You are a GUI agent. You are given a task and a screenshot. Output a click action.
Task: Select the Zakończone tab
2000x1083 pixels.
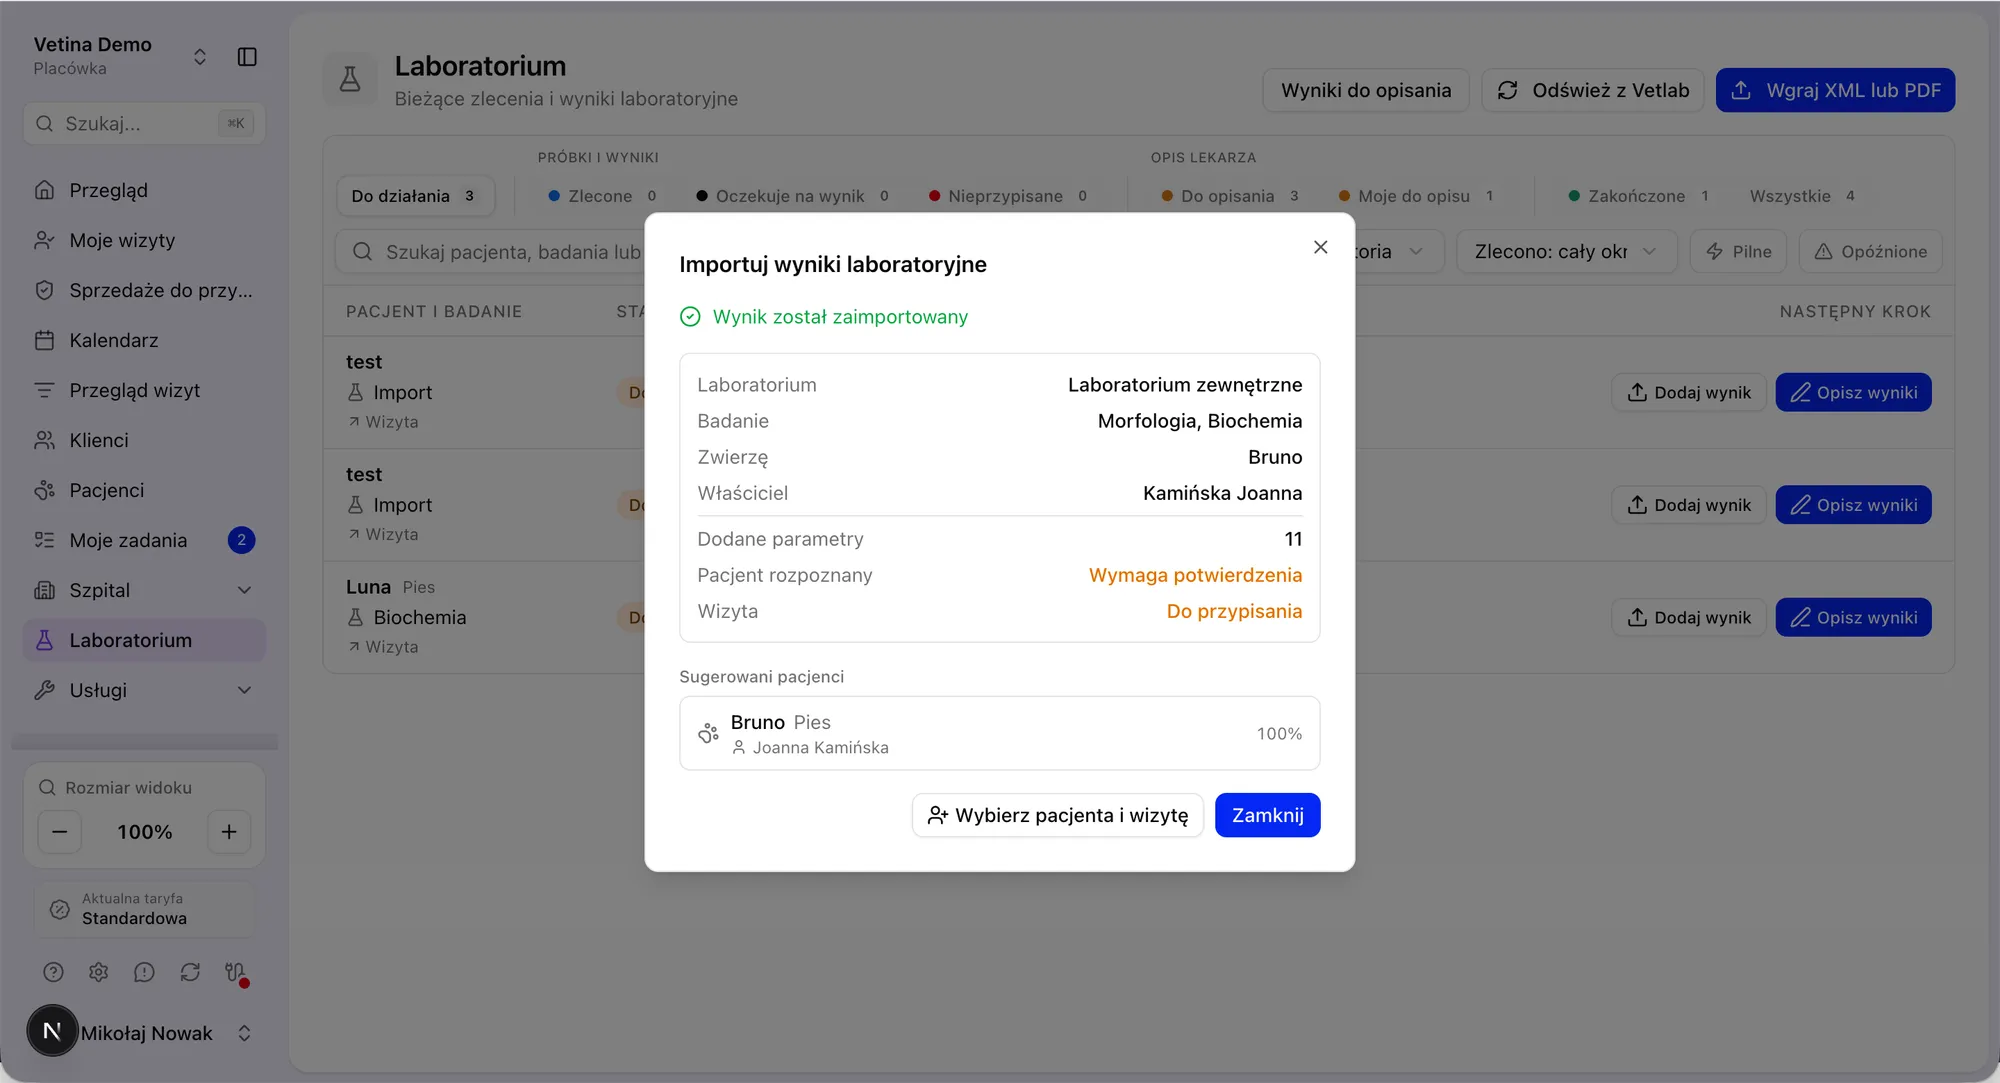point(1638,196)
